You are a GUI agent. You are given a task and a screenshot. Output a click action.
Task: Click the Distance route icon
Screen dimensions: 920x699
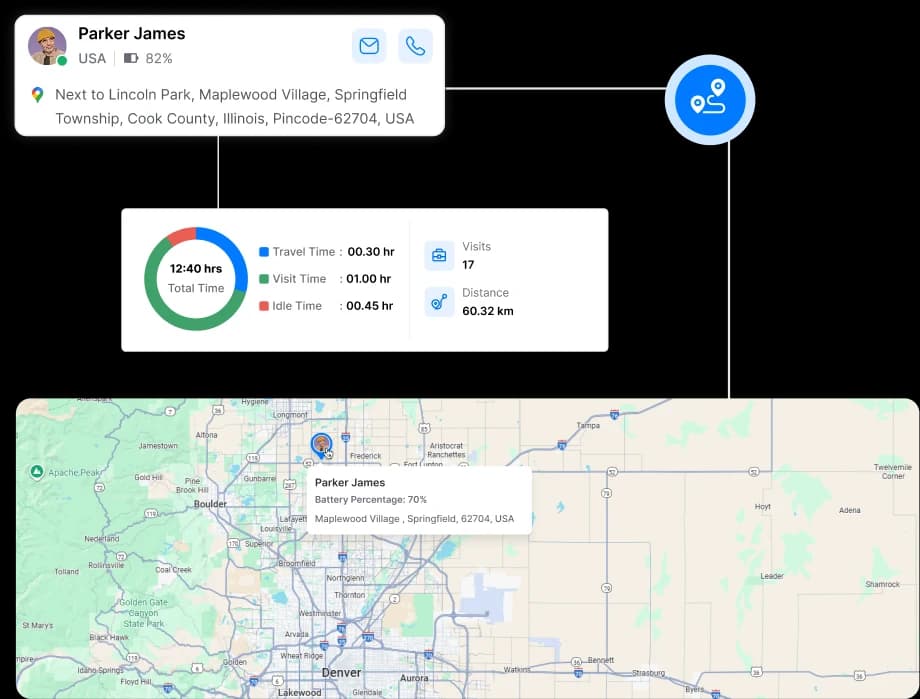(x=439, y=302)
